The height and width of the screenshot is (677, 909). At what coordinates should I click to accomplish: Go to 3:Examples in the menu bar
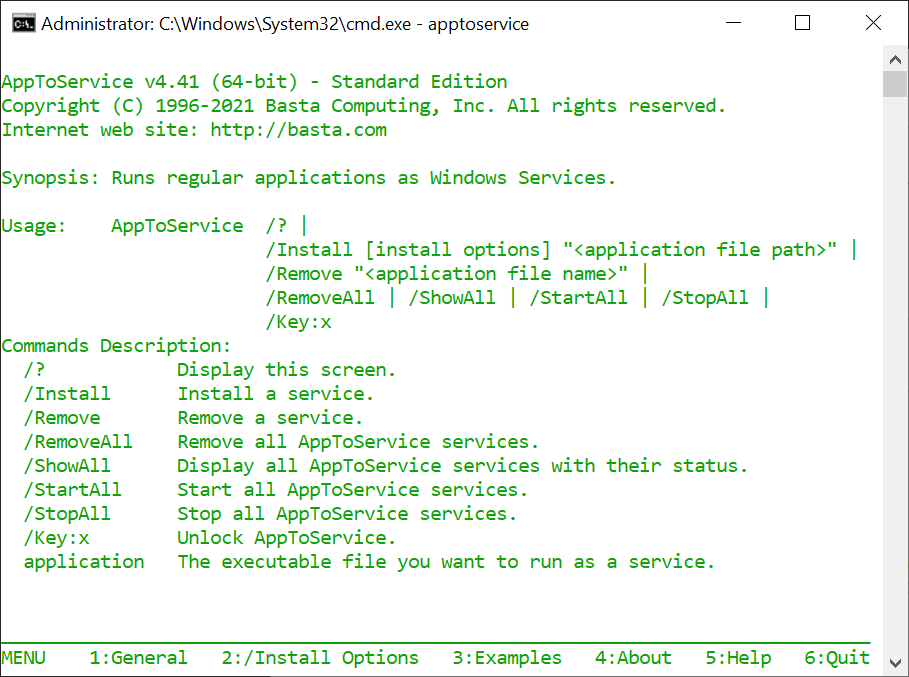[x=507, y=658]
